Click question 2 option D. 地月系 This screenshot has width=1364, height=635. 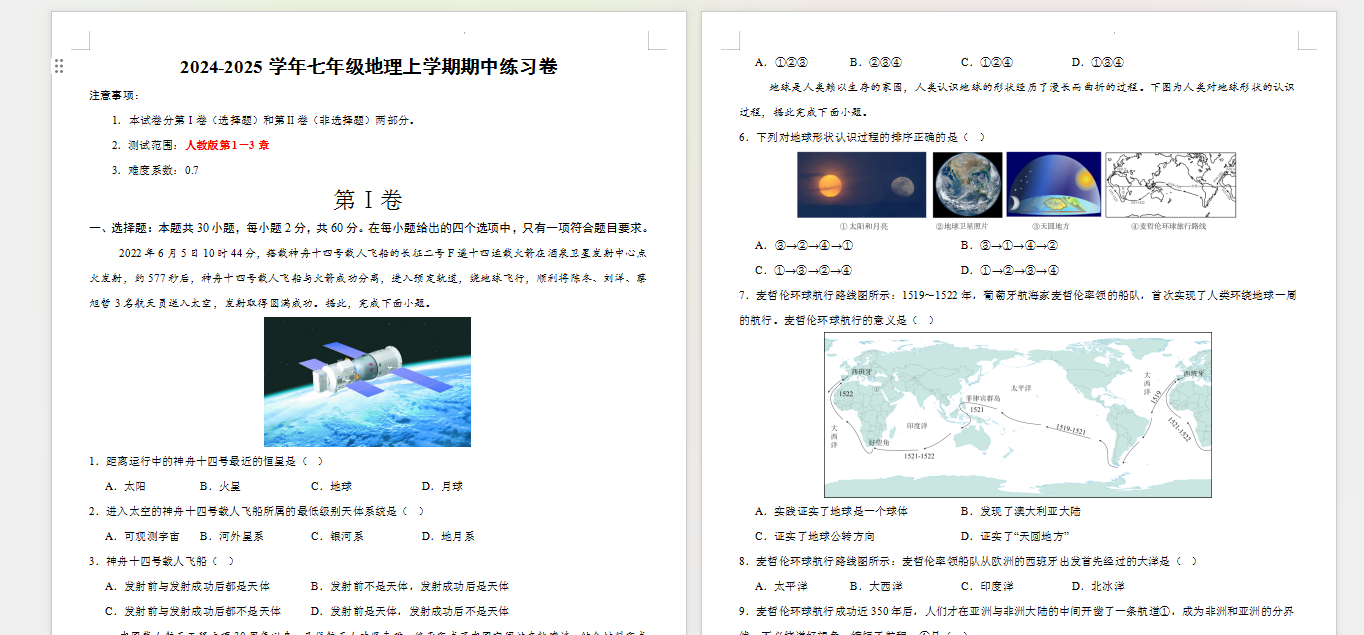pos(448,536)
